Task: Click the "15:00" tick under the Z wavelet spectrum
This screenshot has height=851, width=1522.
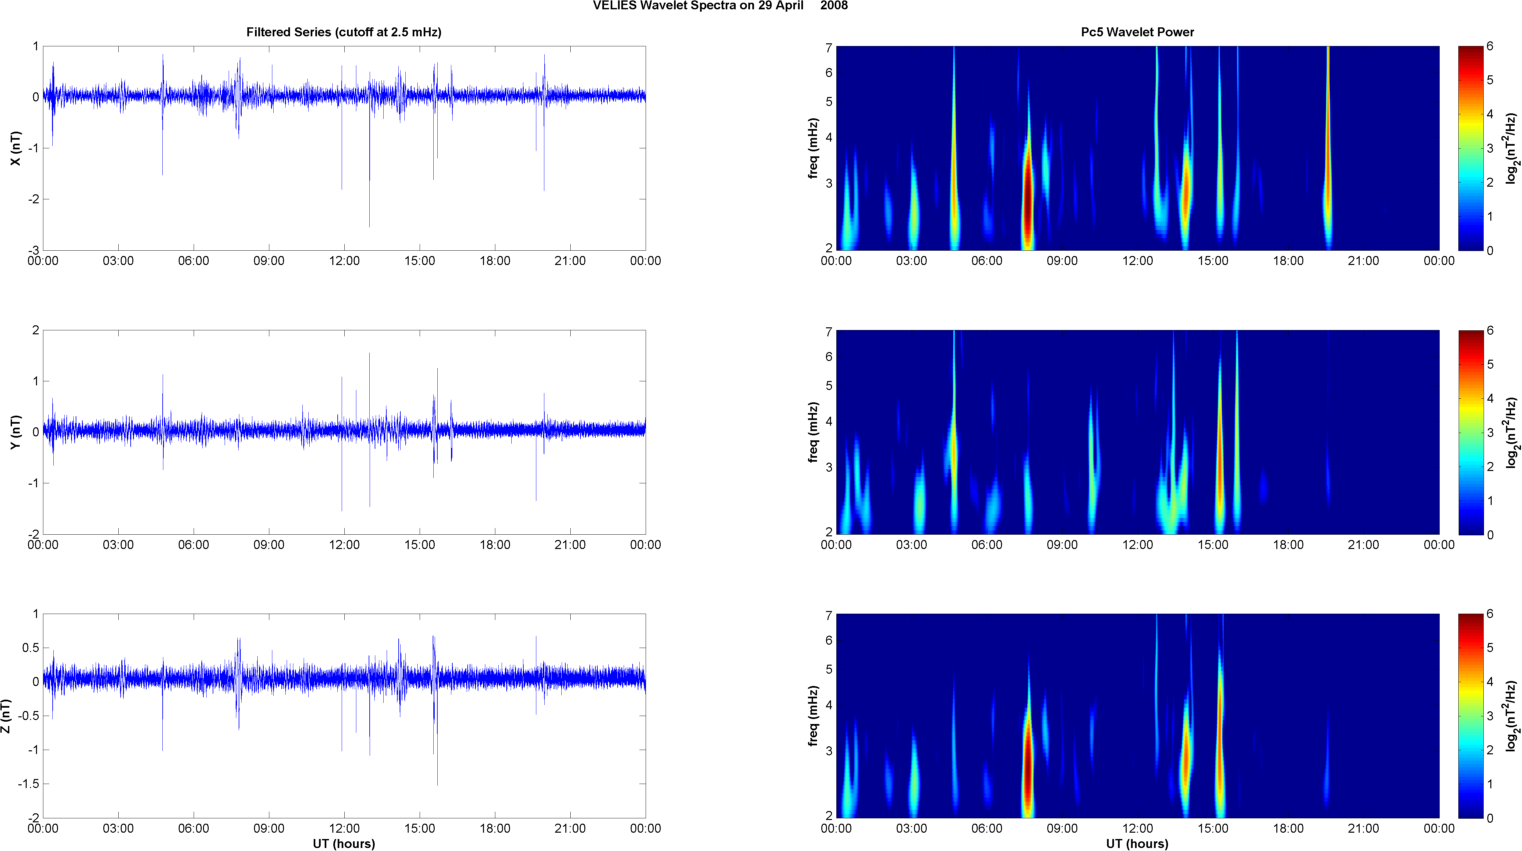Action: (1213, 828)
